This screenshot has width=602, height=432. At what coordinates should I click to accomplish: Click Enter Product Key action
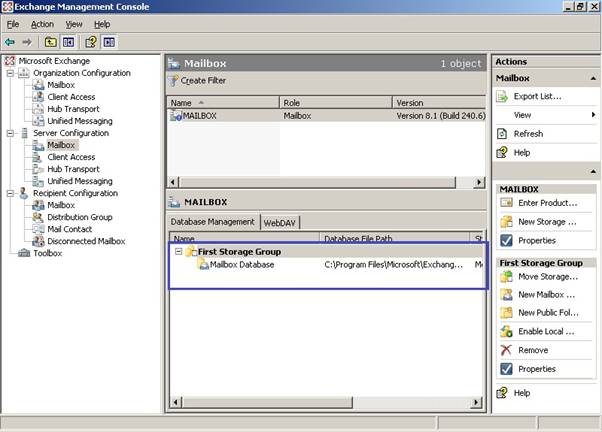coord(548,202)
